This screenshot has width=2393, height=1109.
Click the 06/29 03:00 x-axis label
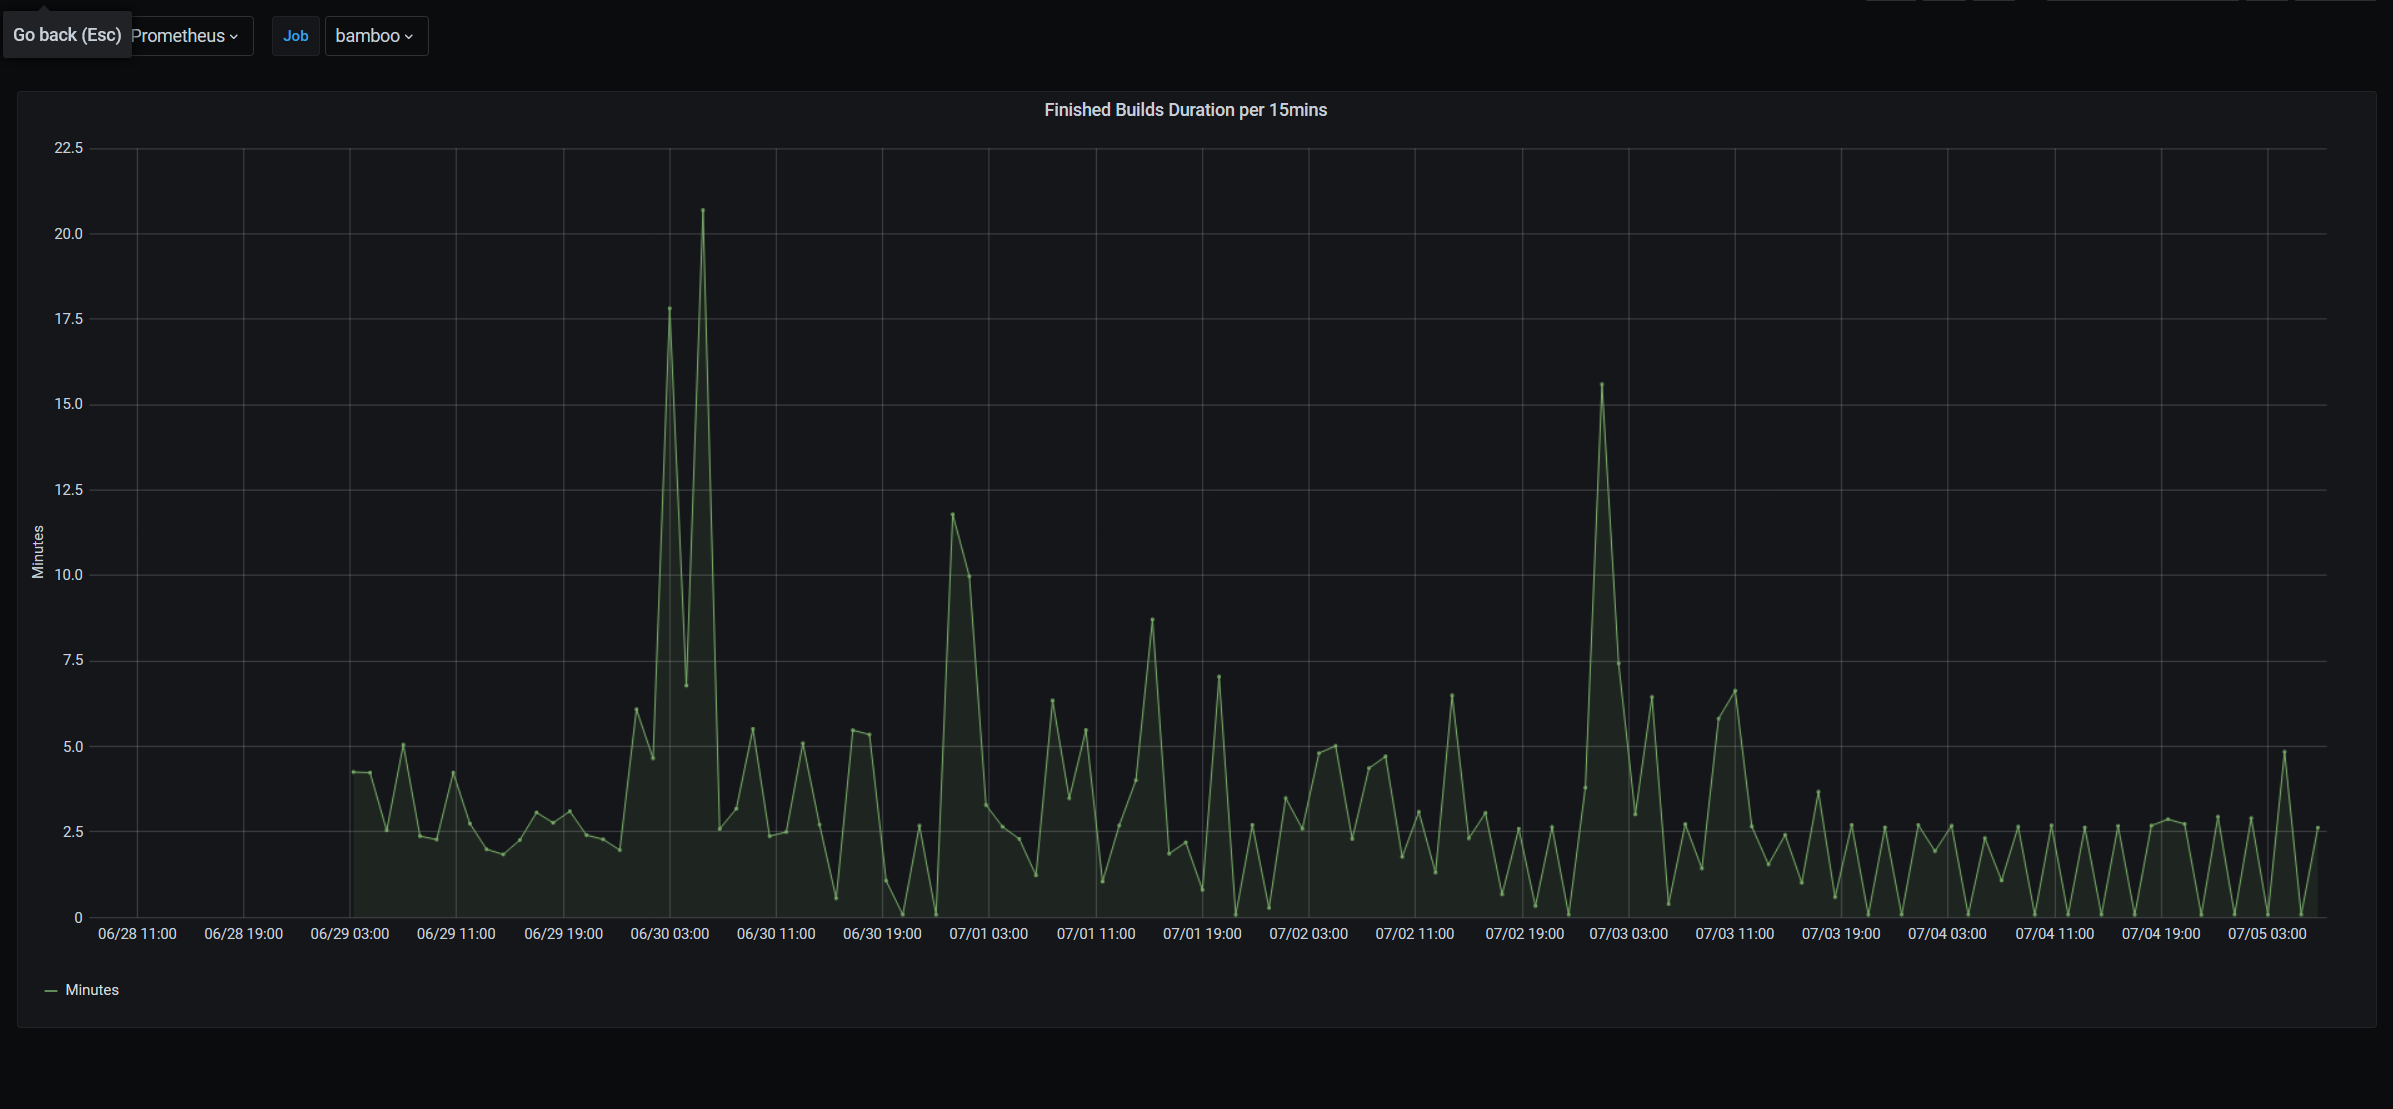coord(350,934)
